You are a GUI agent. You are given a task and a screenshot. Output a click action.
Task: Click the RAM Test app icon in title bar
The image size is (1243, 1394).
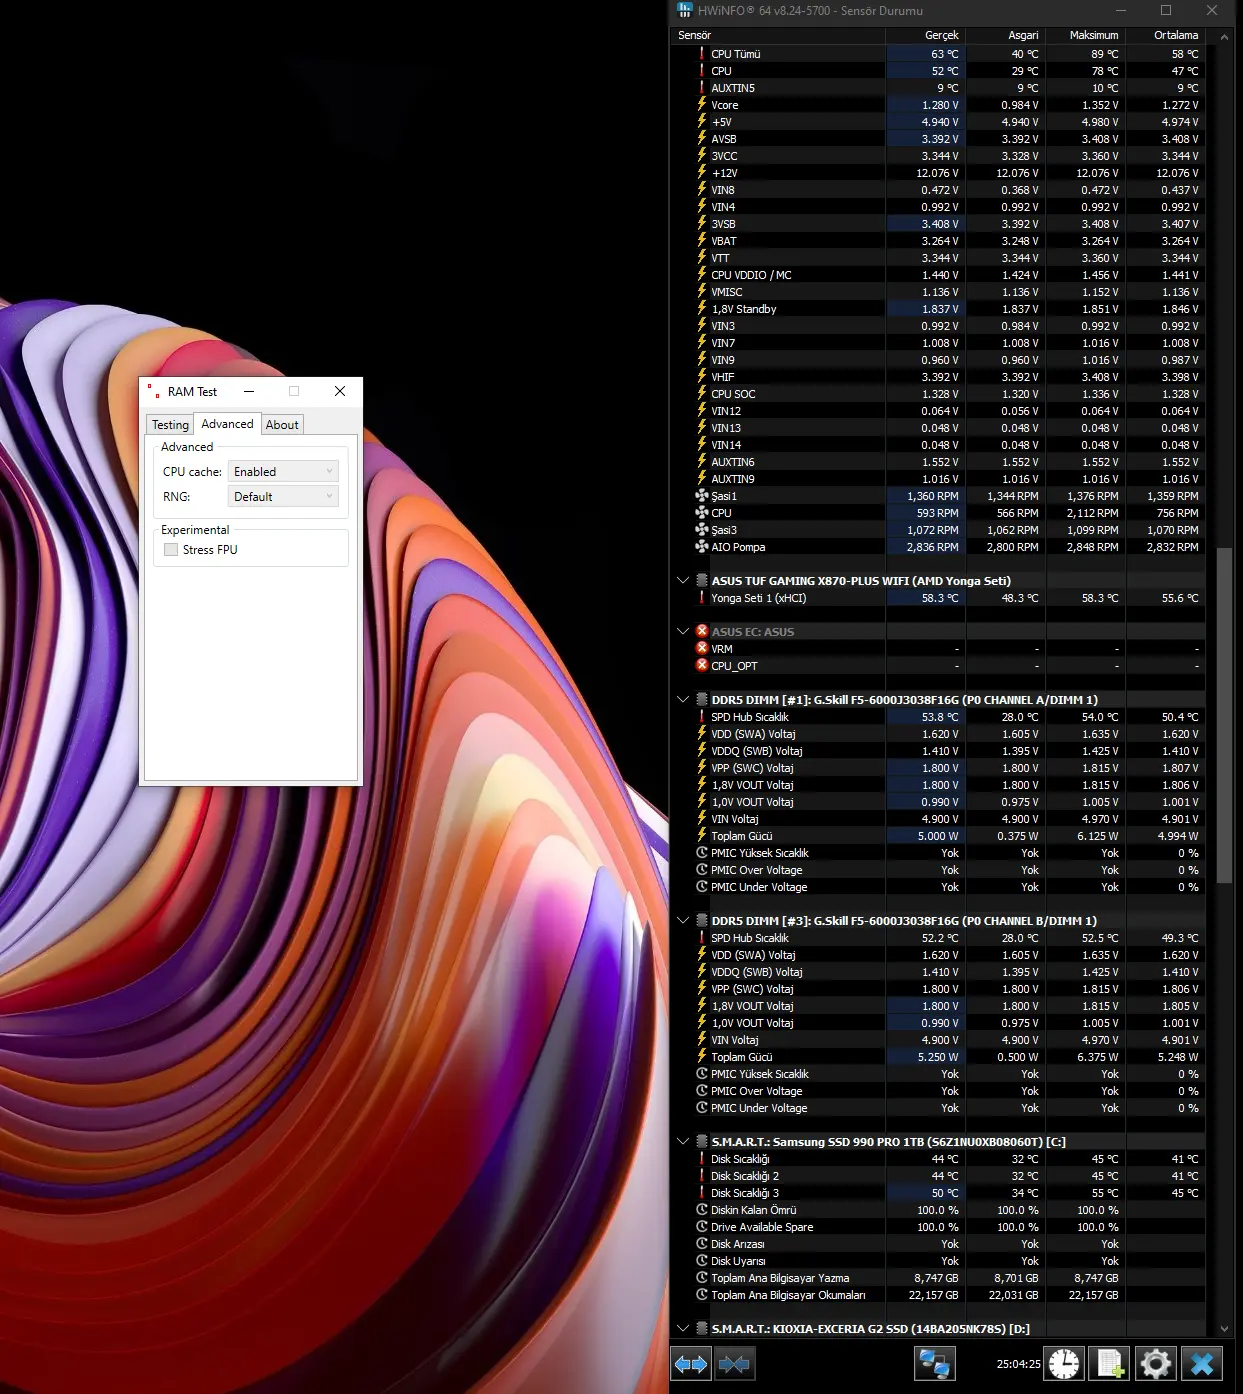[153, 391]
